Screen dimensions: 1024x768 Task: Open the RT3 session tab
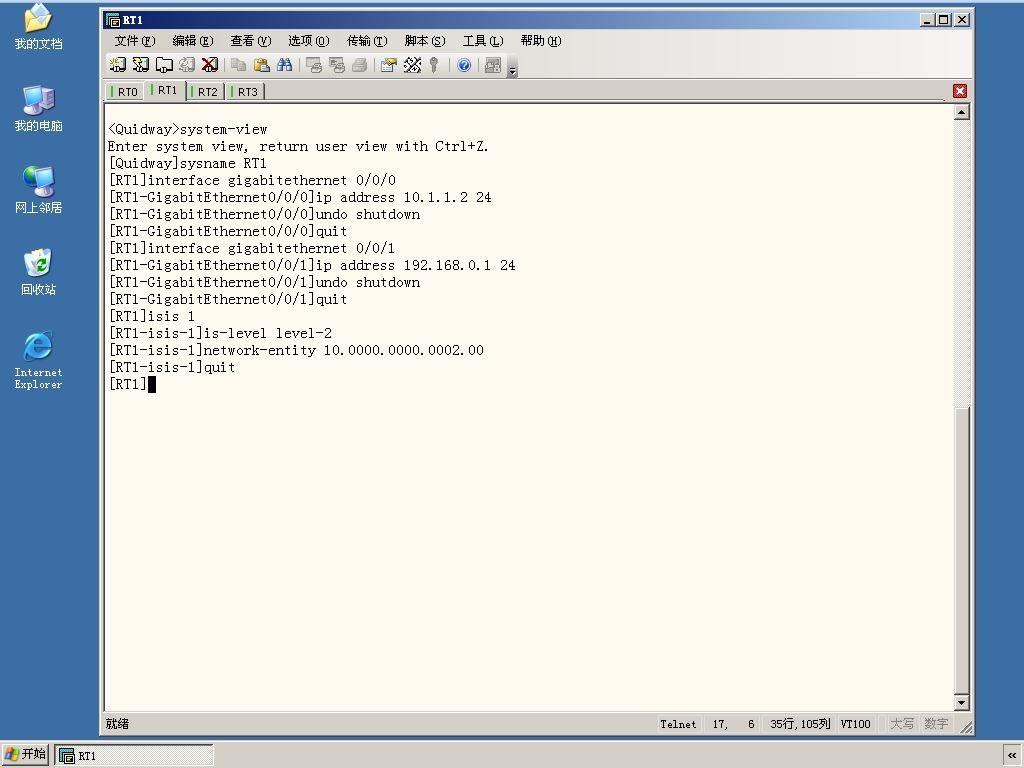pyautogui.click(x=245, y=91)
